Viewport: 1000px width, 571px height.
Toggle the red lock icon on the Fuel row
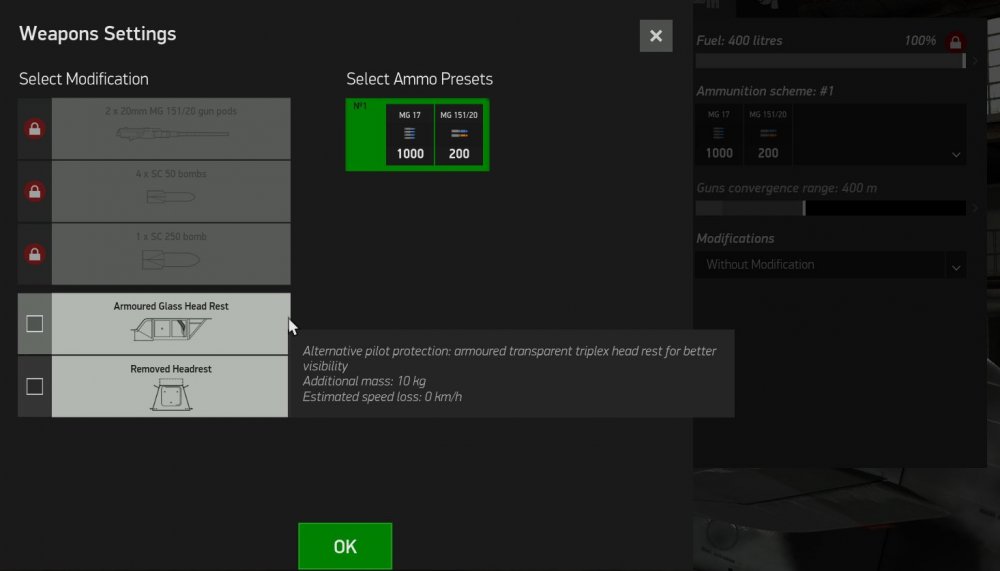point(955,42)
